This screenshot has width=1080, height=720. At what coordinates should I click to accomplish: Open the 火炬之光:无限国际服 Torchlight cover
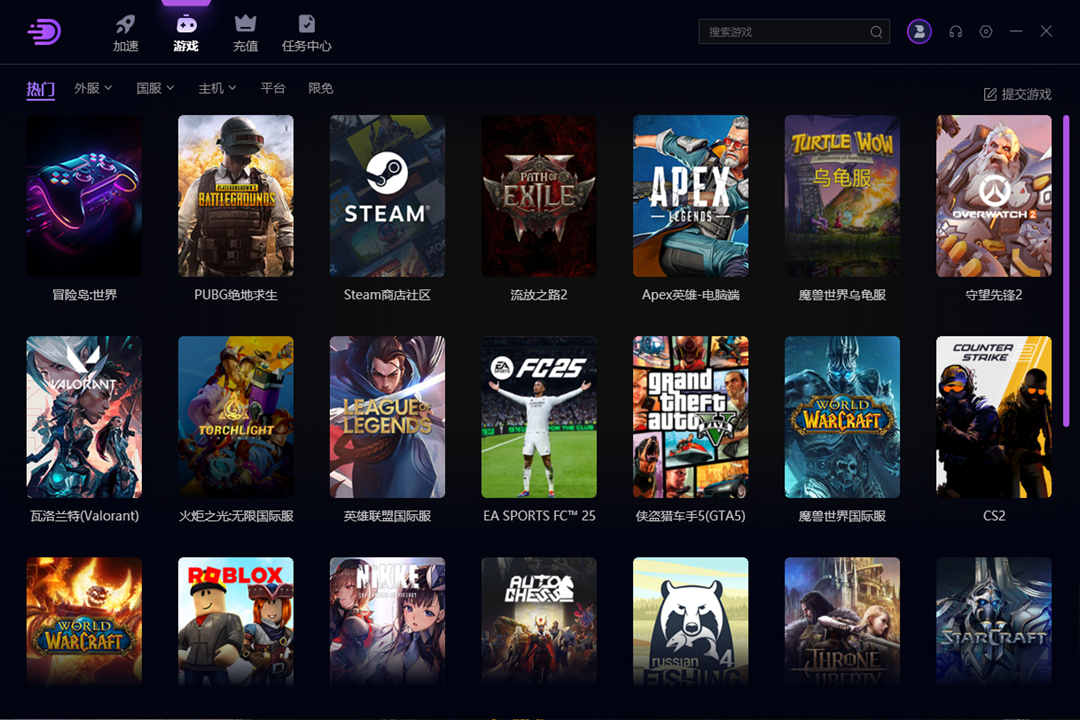click(236, 417)
